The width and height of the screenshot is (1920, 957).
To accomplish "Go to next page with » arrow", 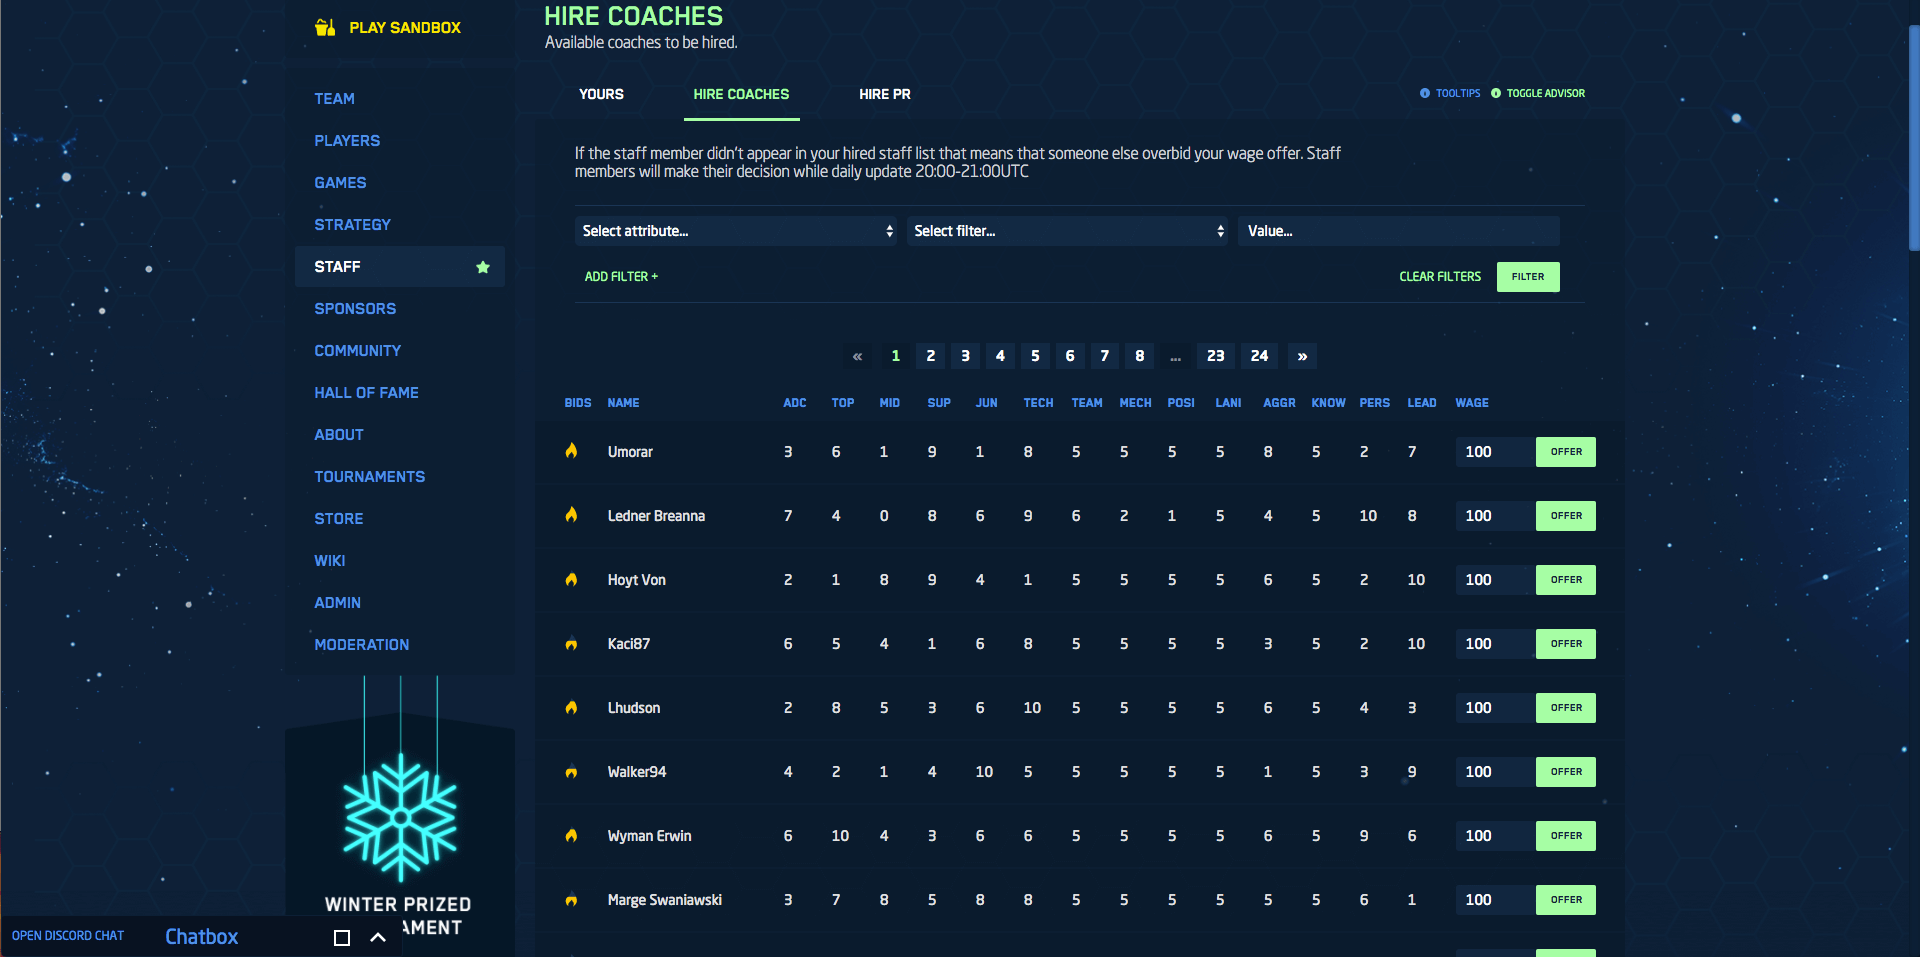I will (x=1302, y=356).
